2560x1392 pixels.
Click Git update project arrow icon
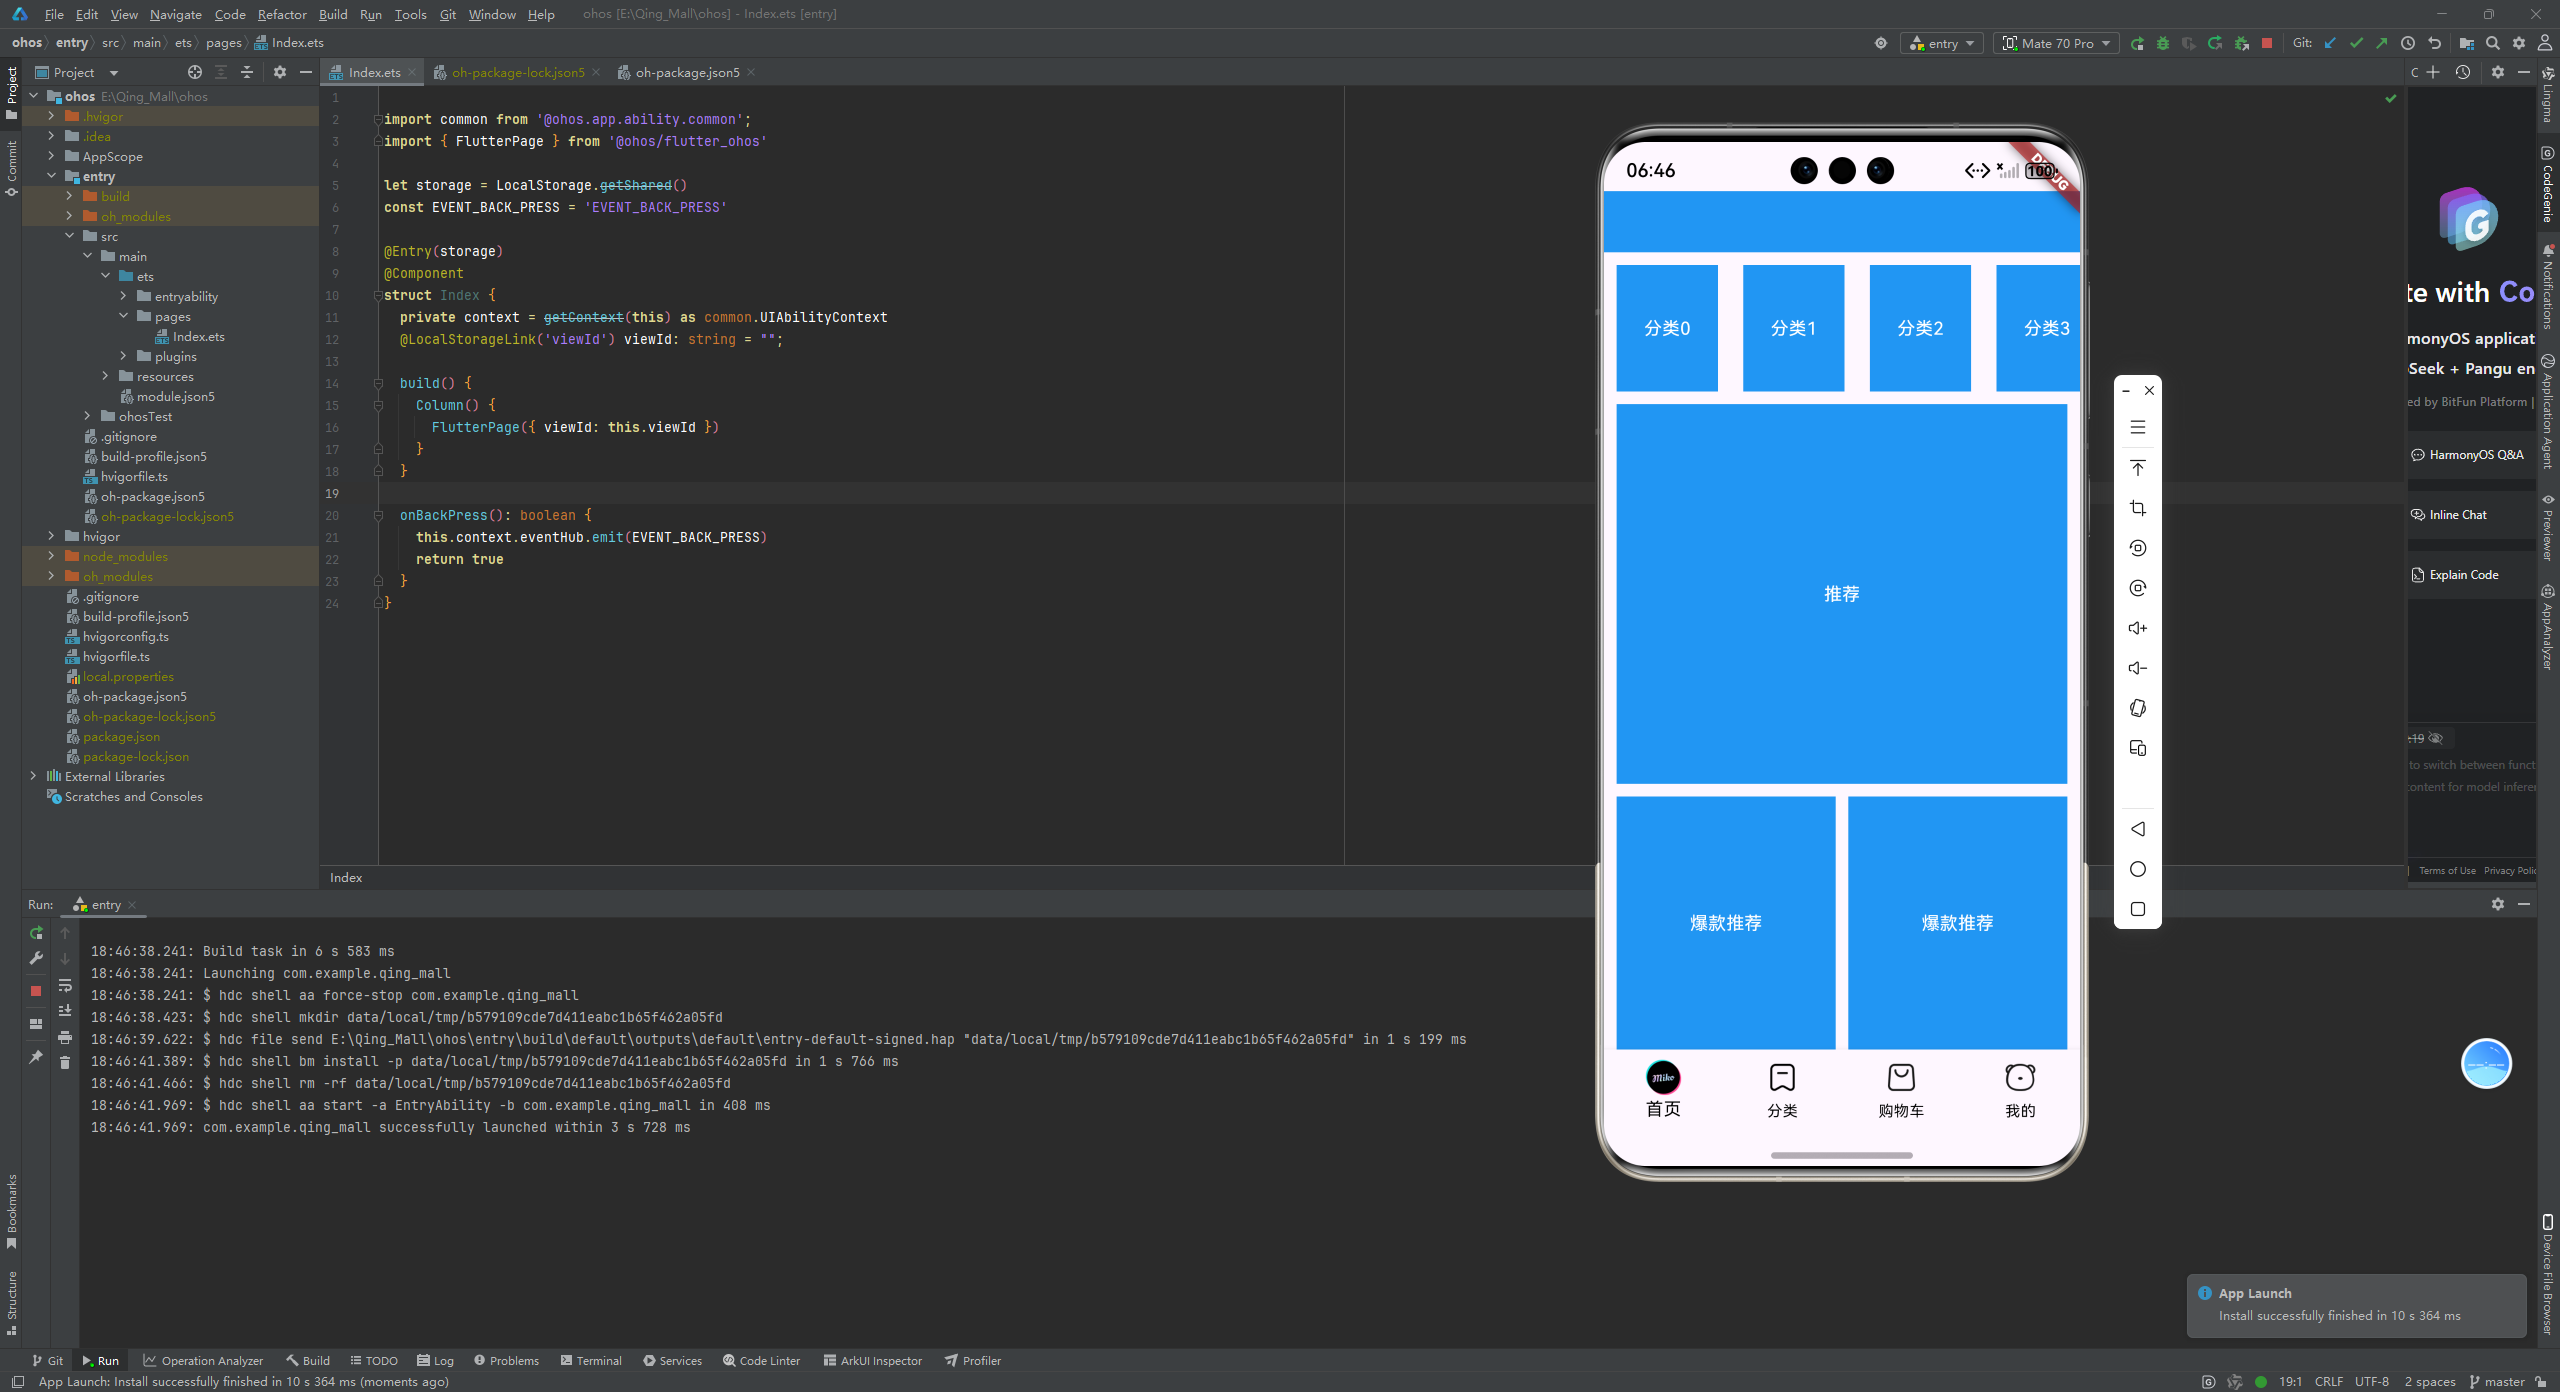(x=2330, y=43)
